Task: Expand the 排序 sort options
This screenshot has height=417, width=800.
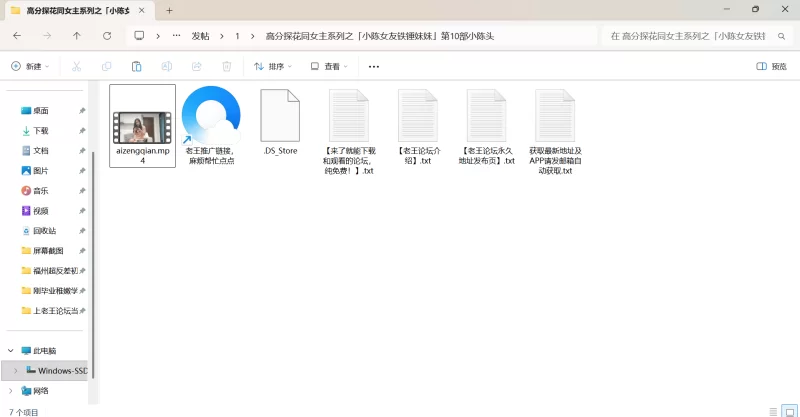Action: click(273, 66)
